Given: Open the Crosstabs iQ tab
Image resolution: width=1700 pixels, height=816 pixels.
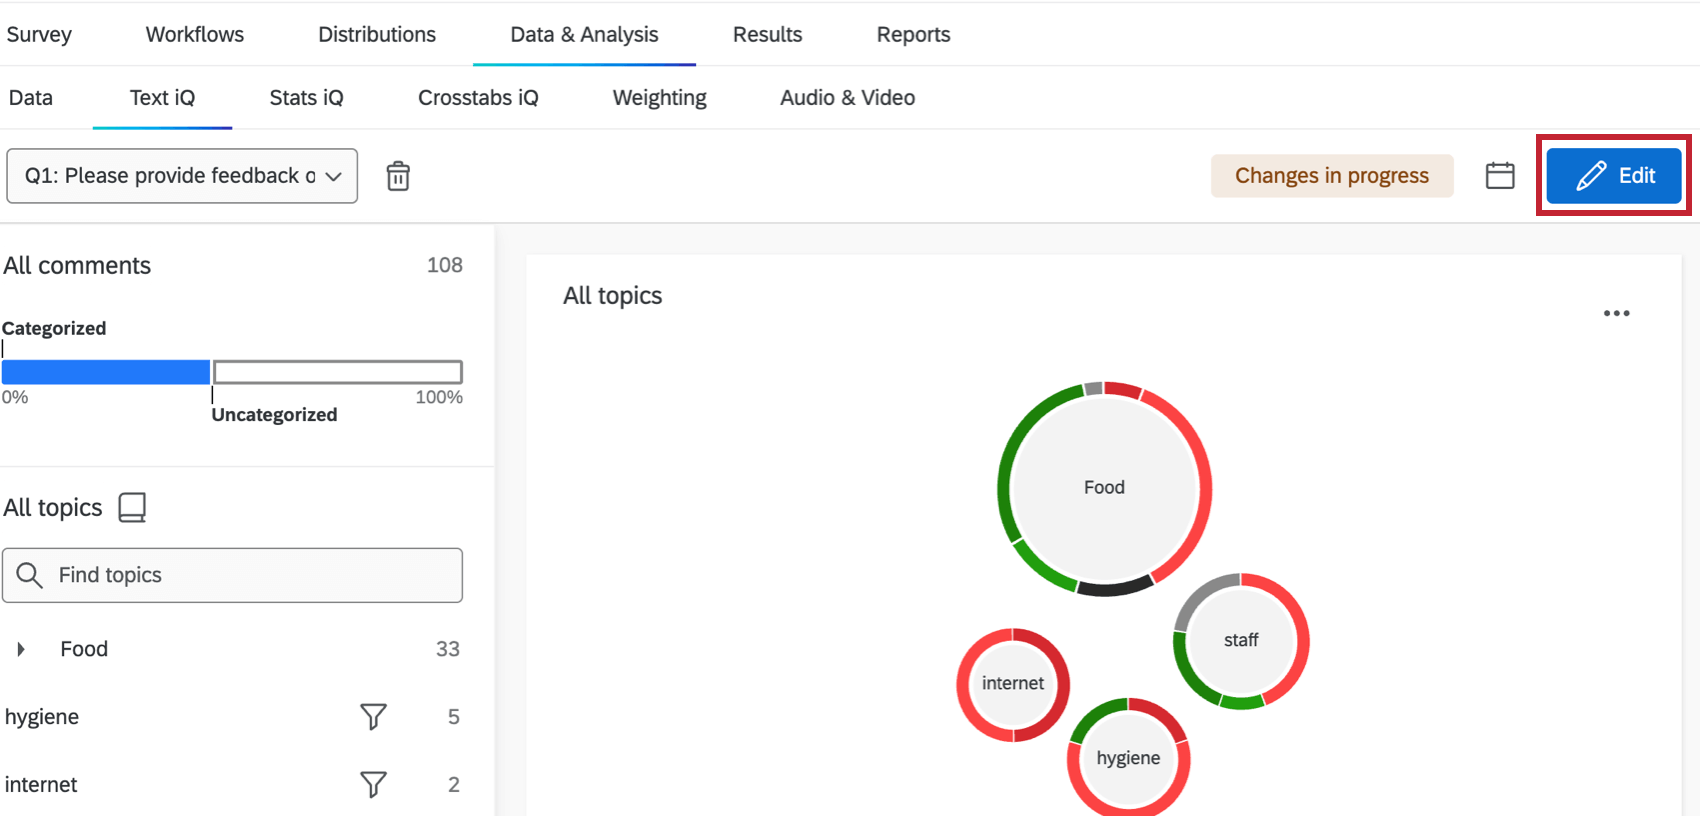Looking at the screenshot, I should 478,97.
